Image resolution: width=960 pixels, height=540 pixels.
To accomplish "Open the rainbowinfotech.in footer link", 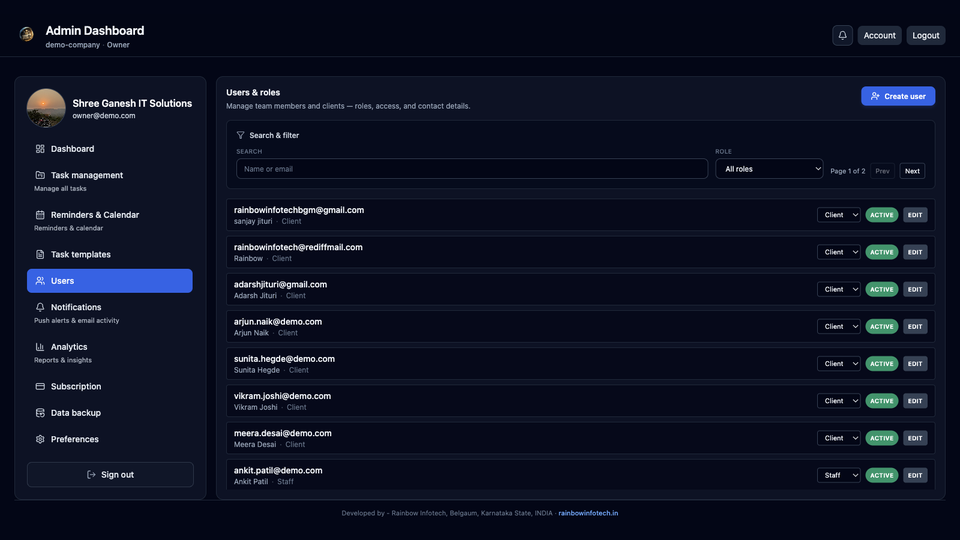I will 588,513.
